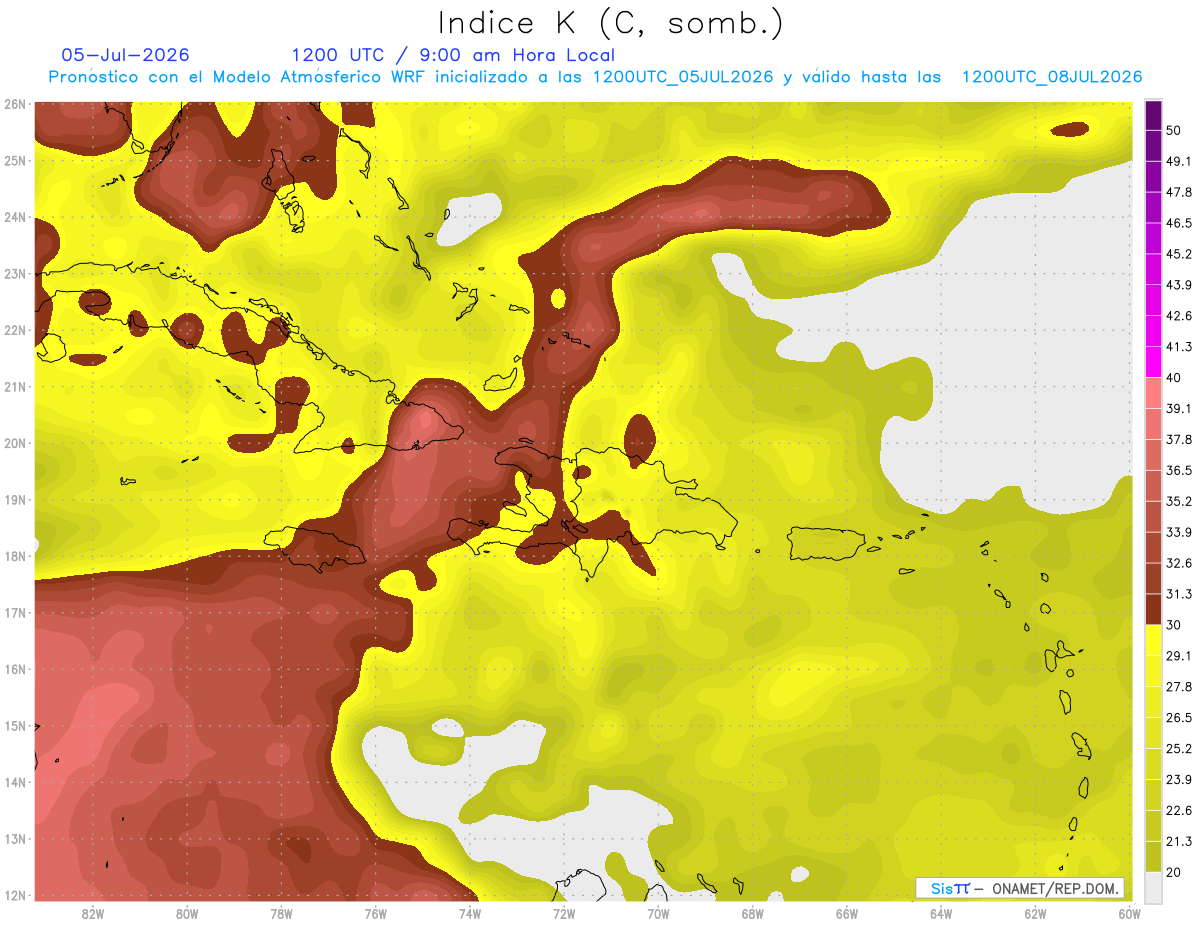The image size is (1200, 927).
Task: Click the gray colorbar segment below 20
Action: click(x=1153, y=887)
